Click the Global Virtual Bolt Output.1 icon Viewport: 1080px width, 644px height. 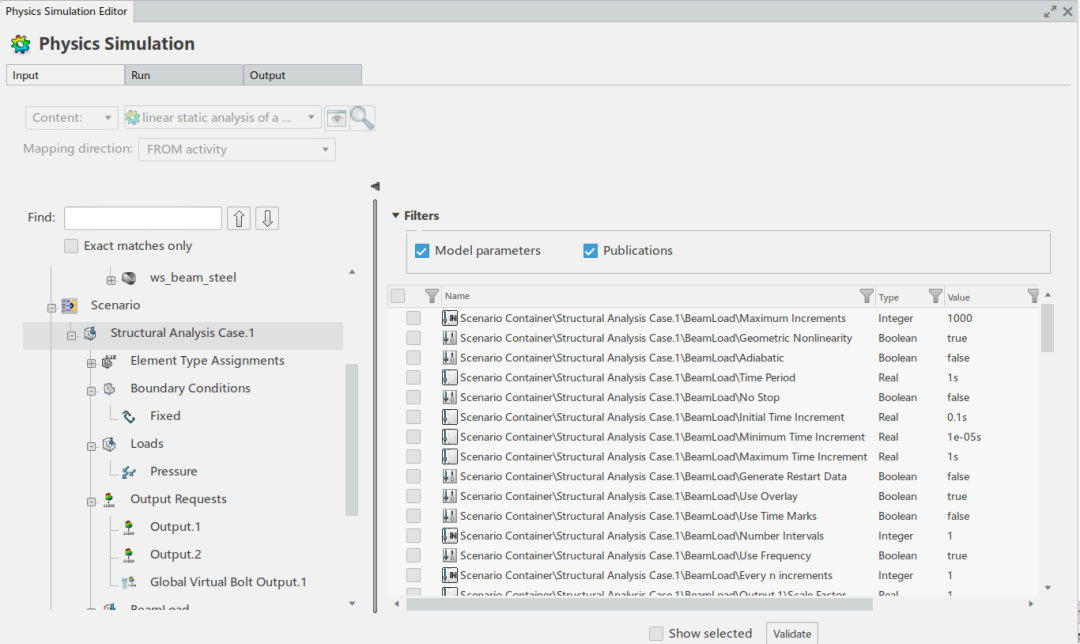pos(129,582)
